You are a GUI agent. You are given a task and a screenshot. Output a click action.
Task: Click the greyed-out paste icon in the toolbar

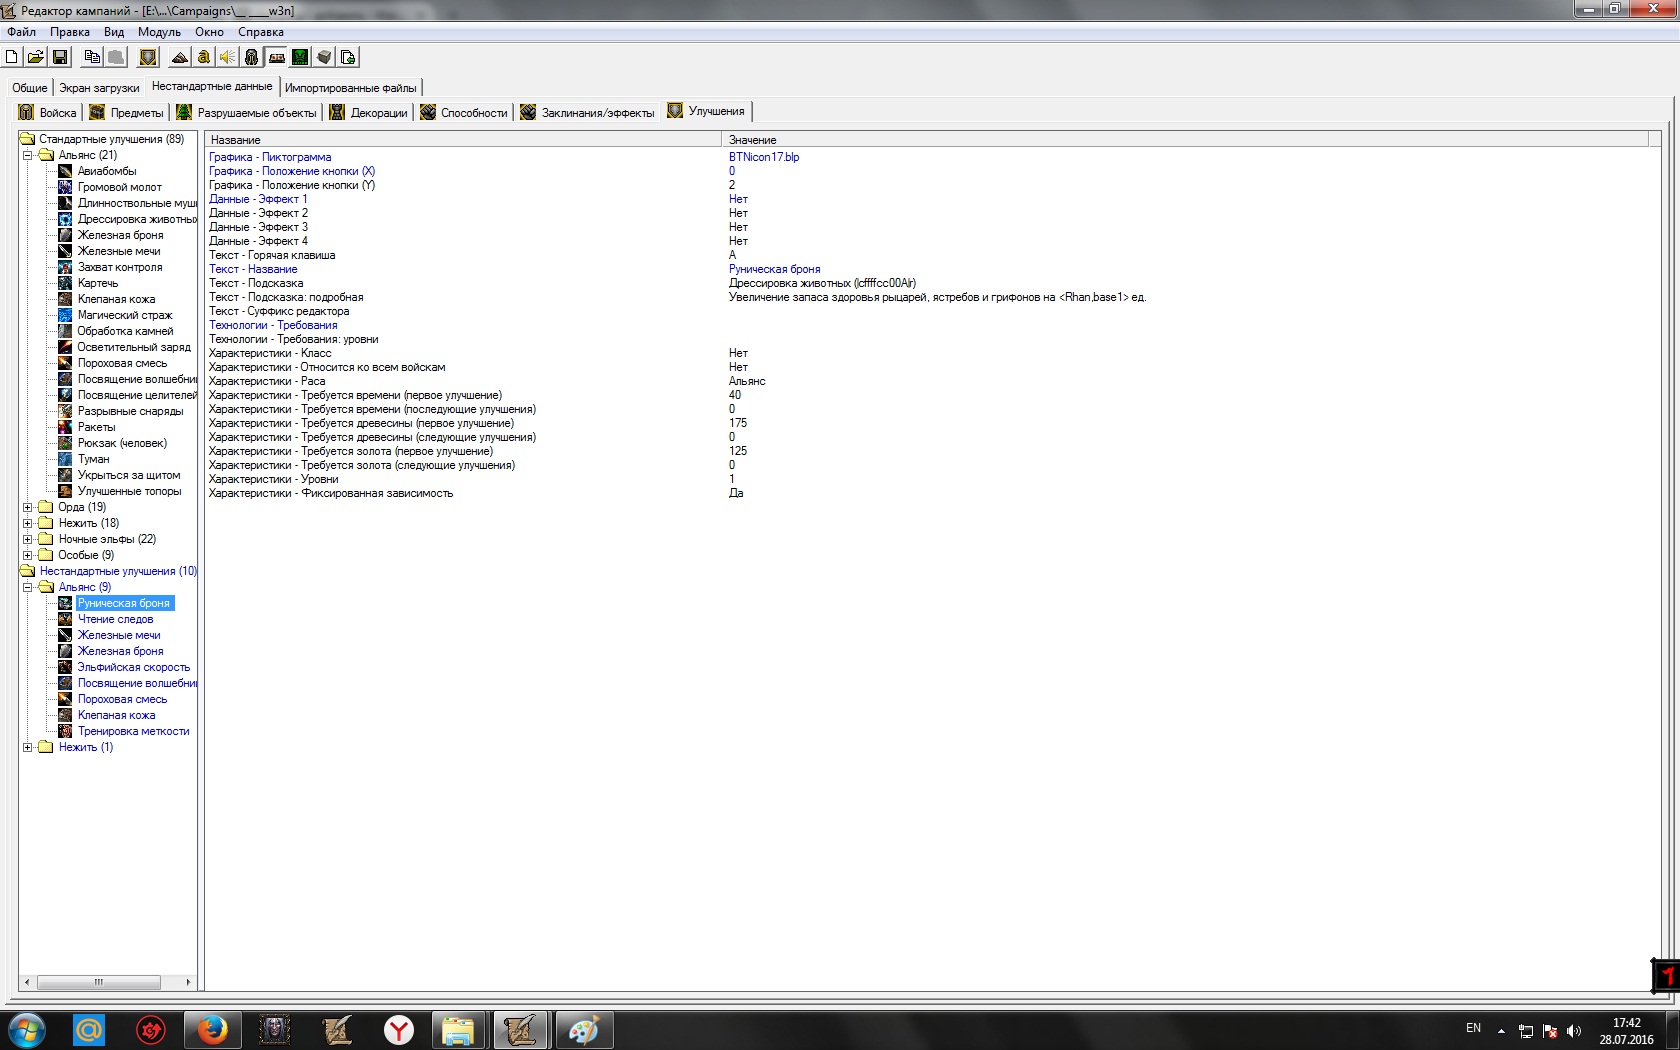(x=116, y=57)
